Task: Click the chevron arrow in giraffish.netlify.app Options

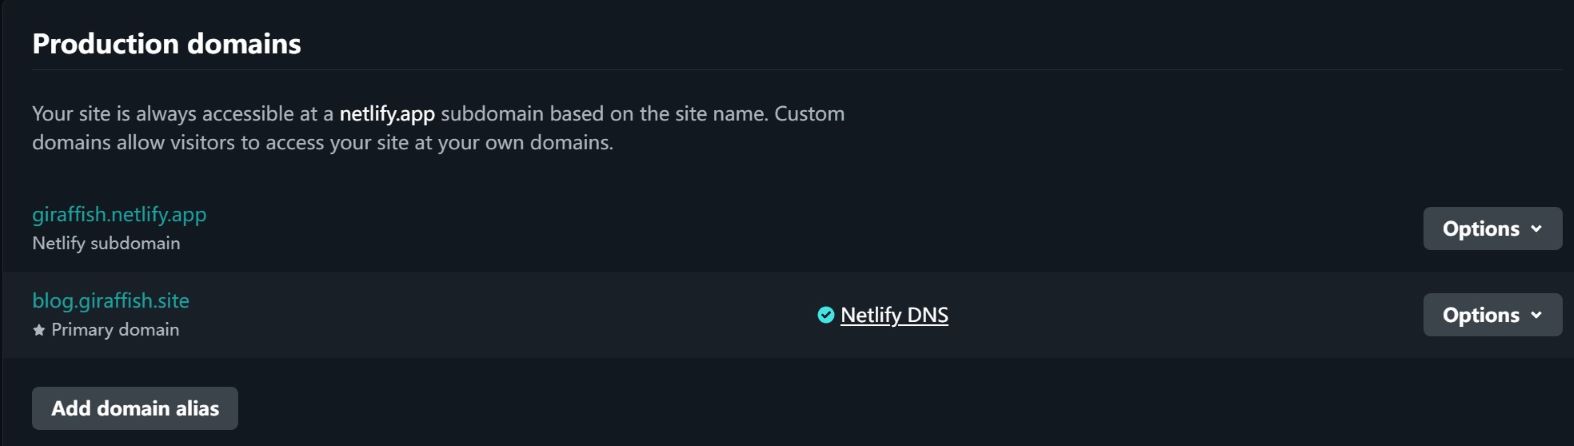Action: point(1536,229)
